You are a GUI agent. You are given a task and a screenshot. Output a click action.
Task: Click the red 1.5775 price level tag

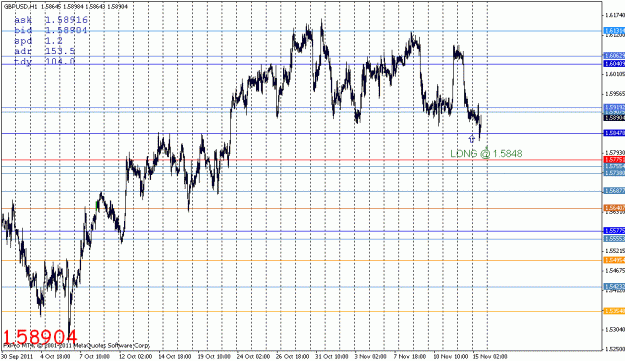[614, 160]
